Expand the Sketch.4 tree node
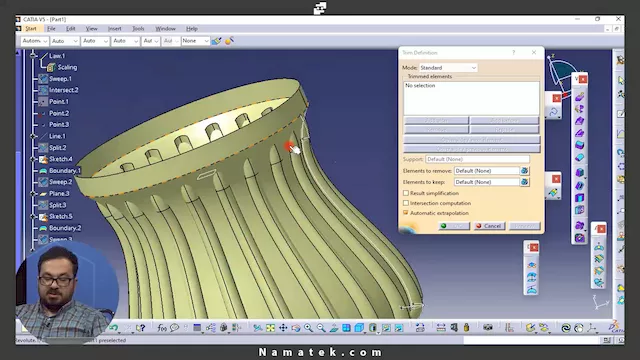This screenshot has width=640, height=360. point(34,159)
